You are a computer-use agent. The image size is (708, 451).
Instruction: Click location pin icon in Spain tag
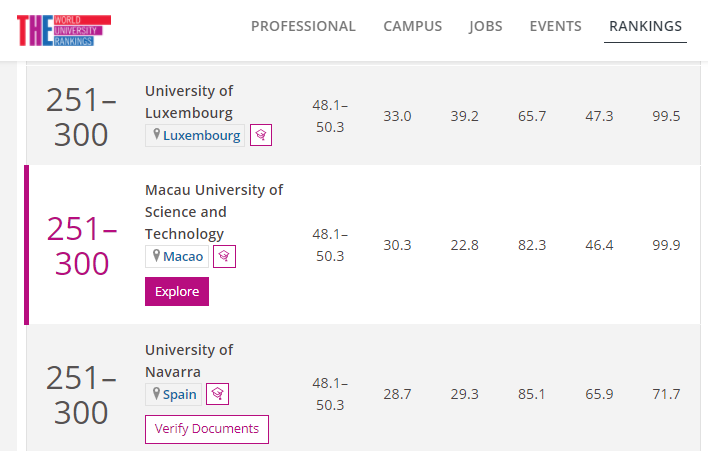(156, 393)
